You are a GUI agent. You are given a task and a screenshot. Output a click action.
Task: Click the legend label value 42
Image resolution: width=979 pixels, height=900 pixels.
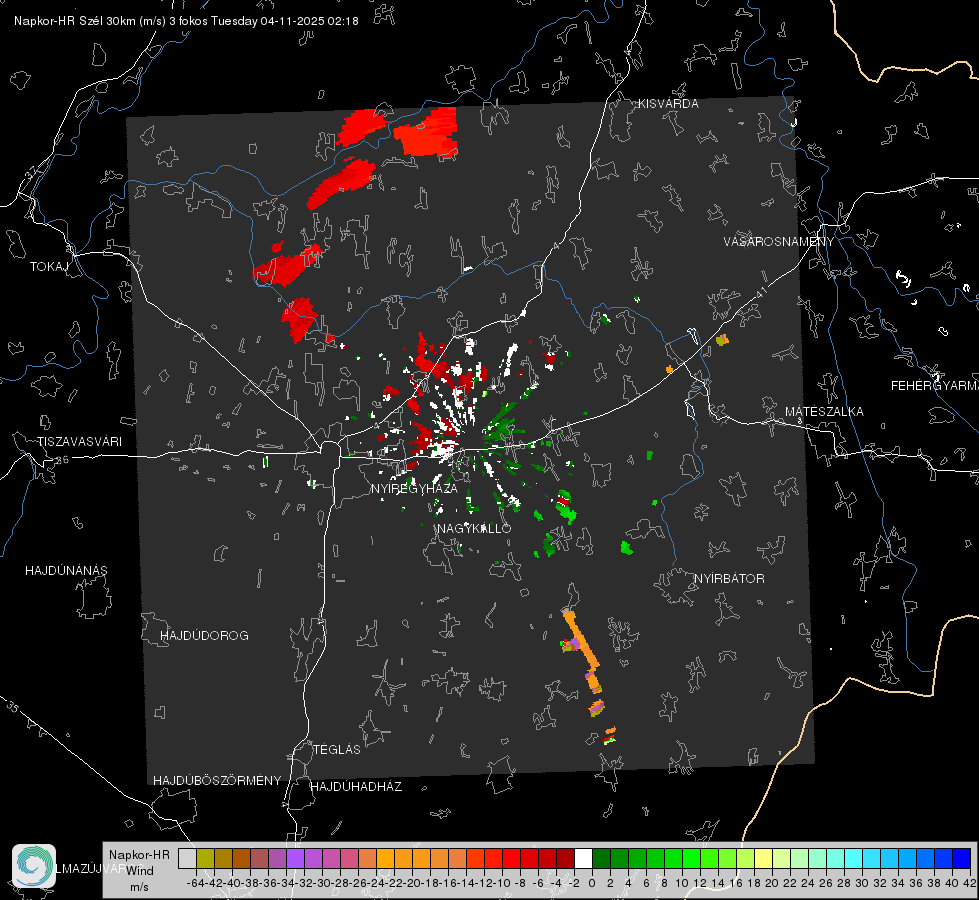click(970, 884)
